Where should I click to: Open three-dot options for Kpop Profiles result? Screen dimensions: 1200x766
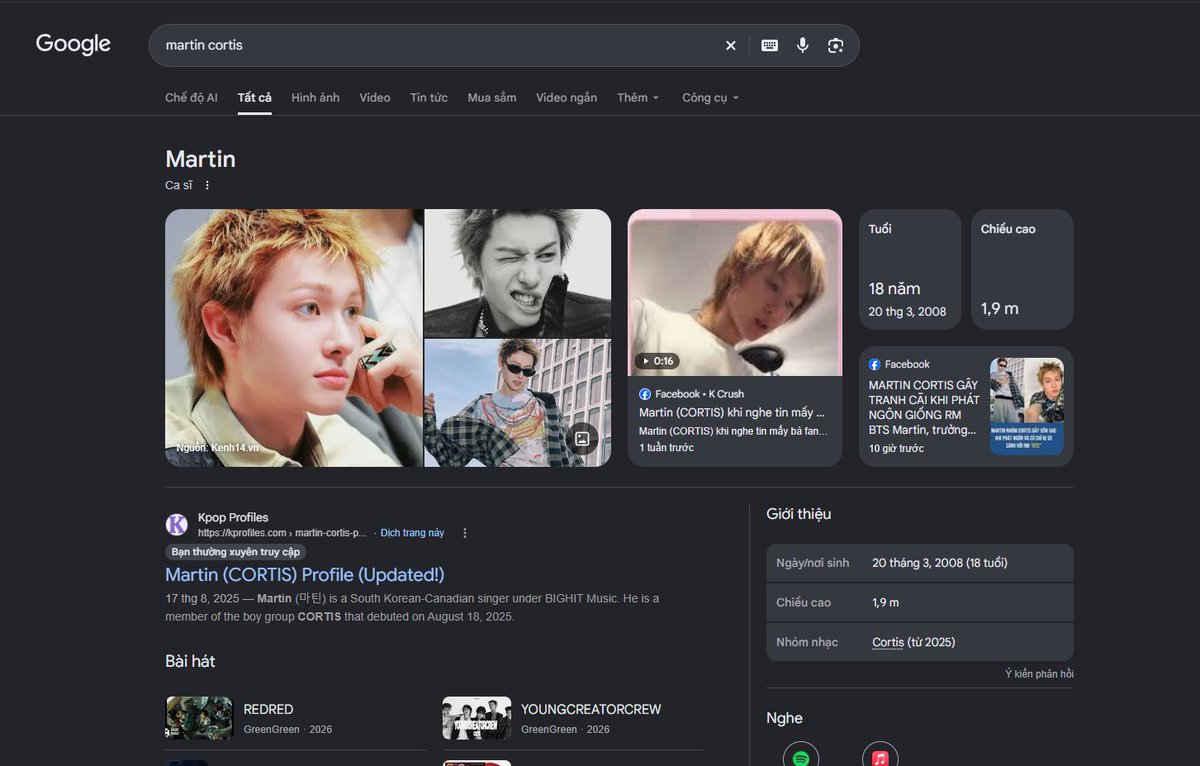point(465,533)
